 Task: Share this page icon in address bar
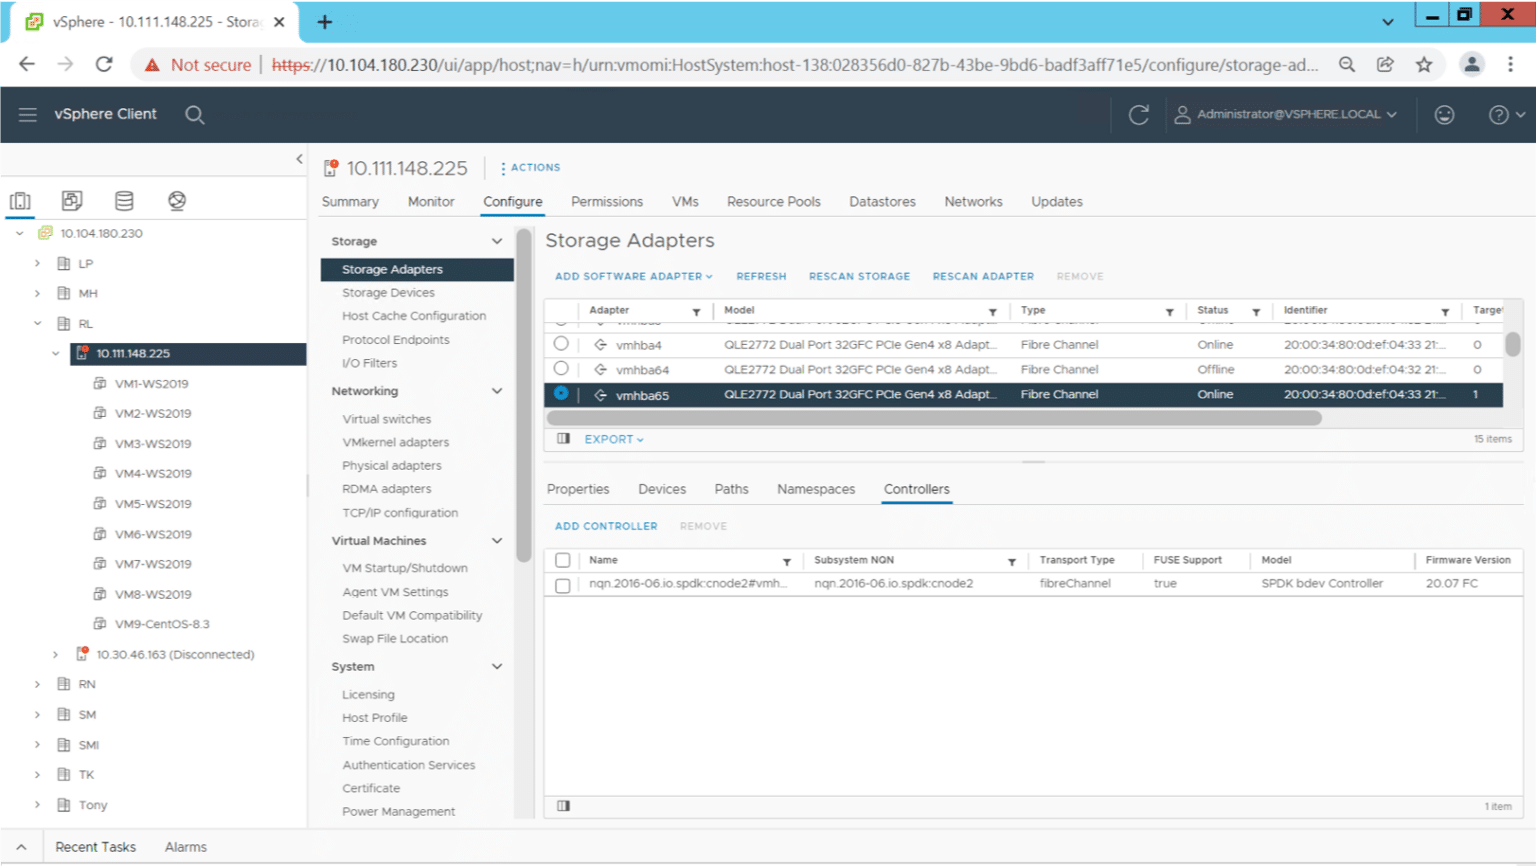[x=1385, y=65]
